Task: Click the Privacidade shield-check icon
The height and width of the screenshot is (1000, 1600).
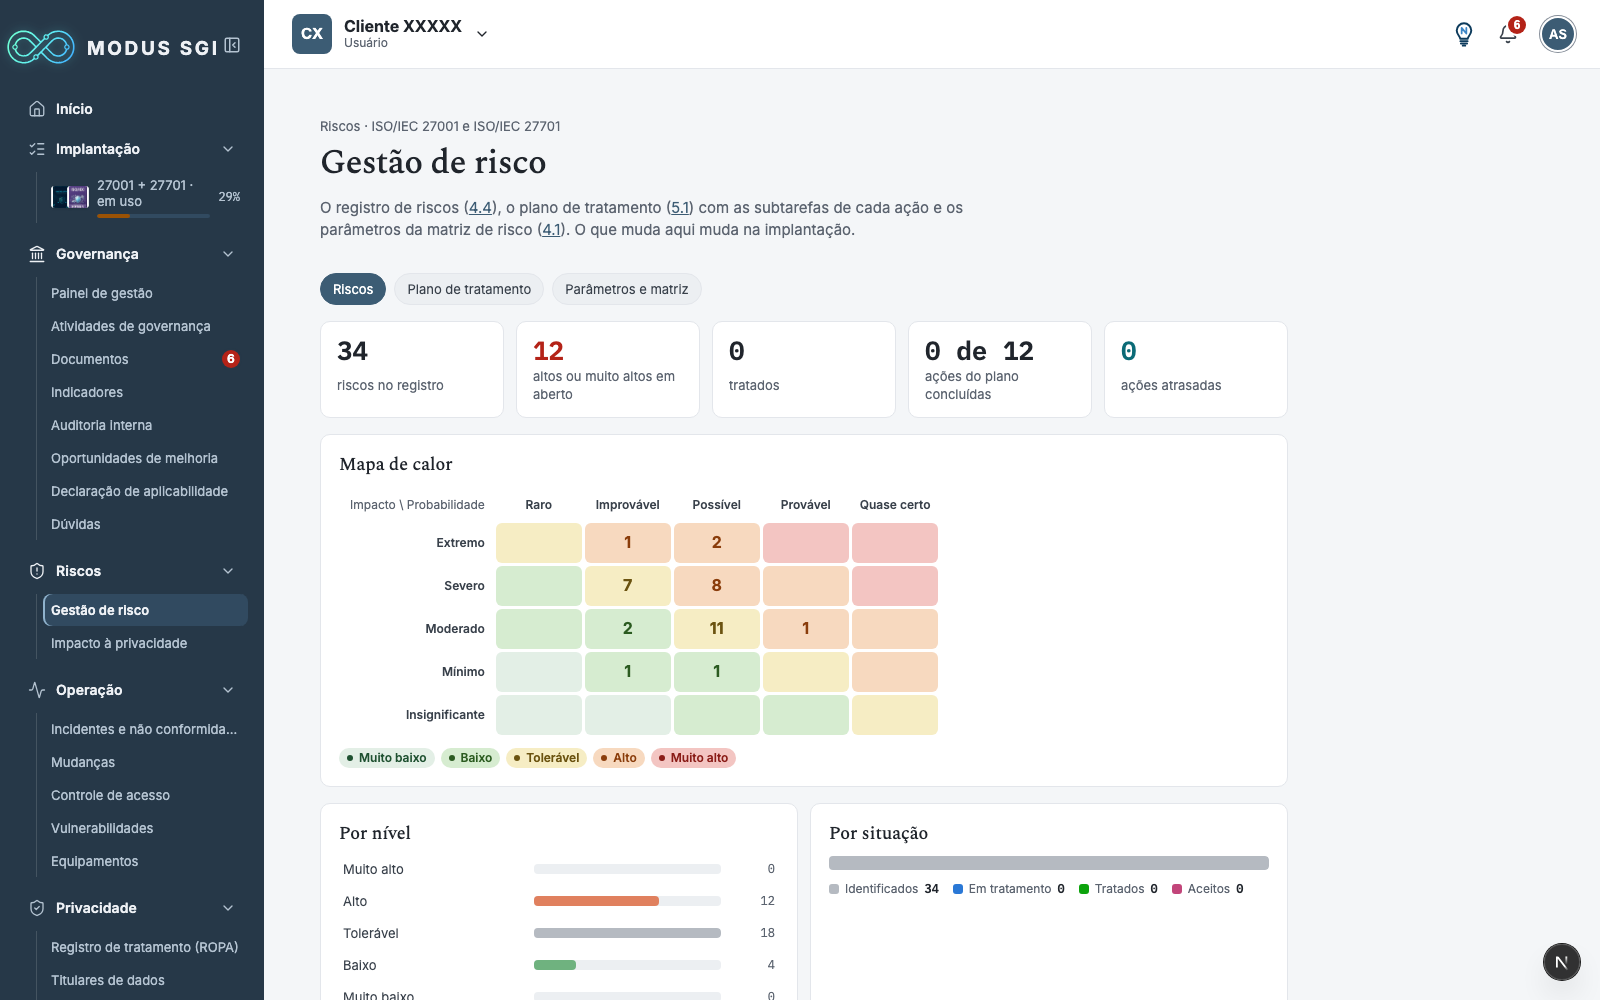Action: click(x=37, y=908)
